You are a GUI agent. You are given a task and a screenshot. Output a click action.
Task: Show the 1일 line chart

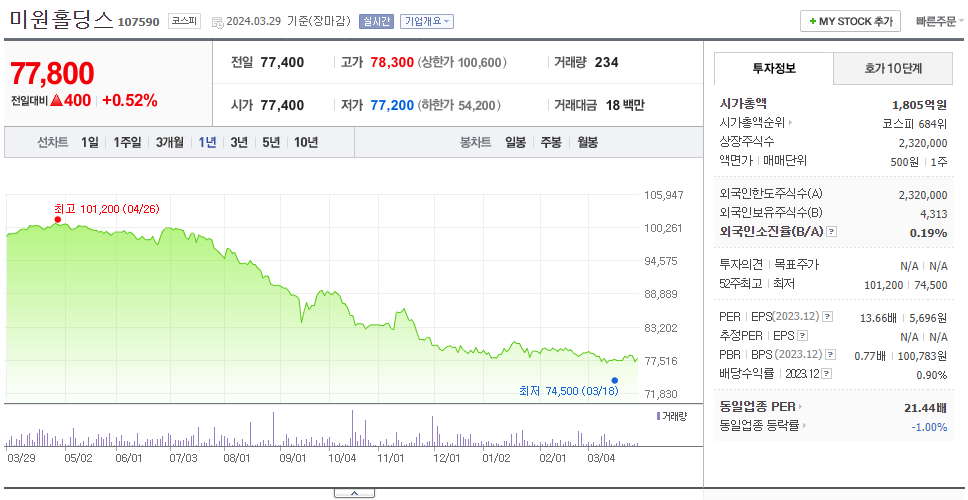coord(90,143)
